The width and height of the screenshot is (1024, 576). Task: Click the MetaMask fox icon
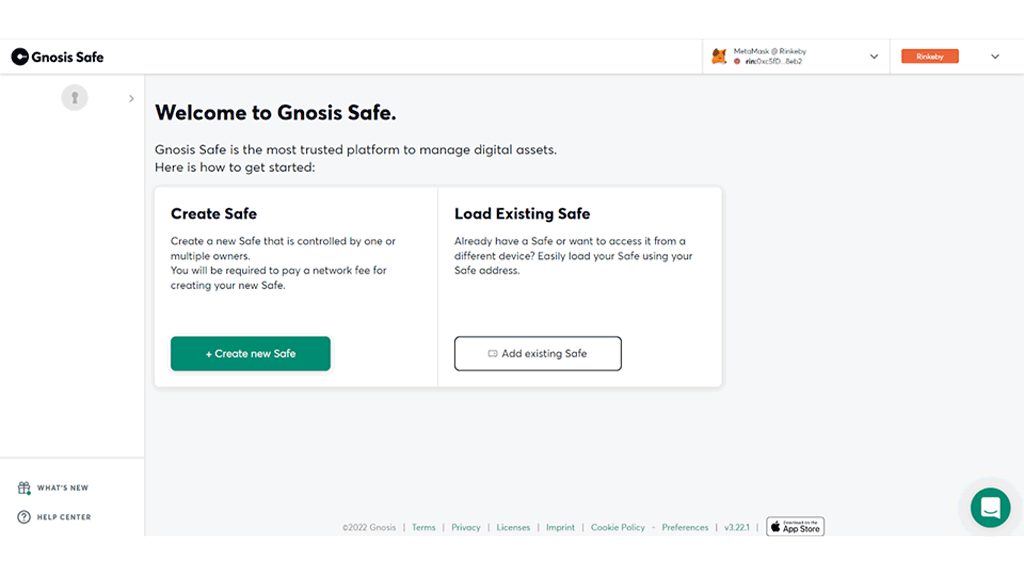click(719, 56)
